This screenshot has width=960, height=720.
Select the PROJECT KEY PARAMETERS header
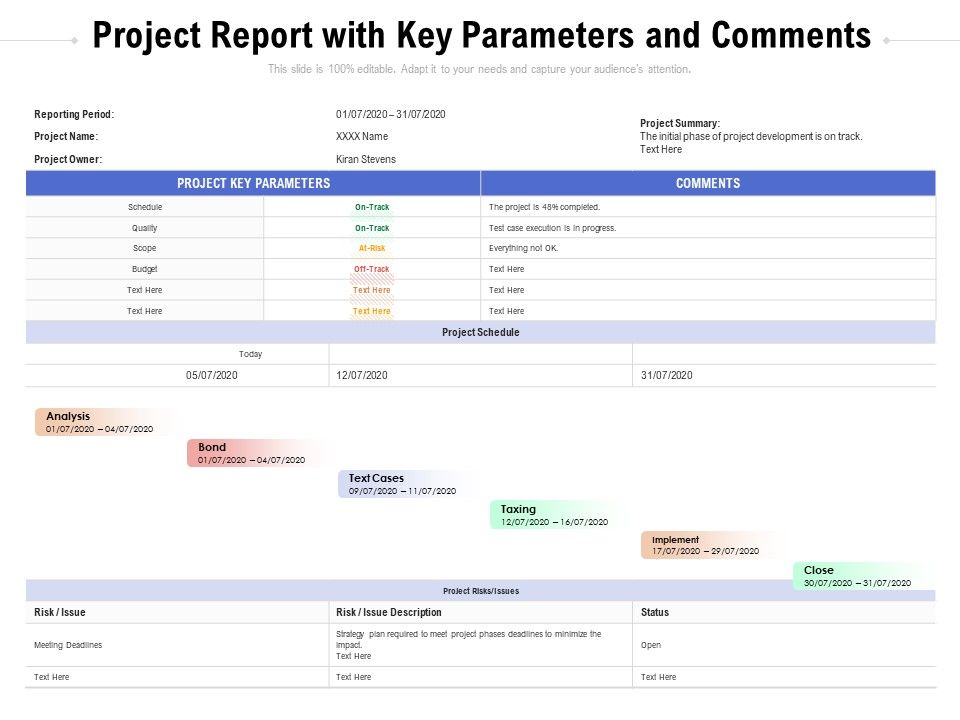[252, 183]
